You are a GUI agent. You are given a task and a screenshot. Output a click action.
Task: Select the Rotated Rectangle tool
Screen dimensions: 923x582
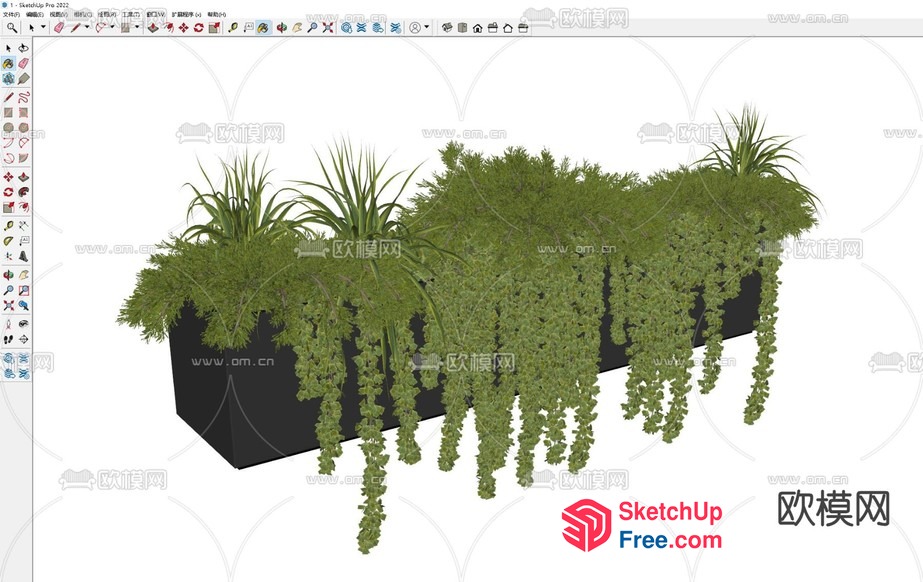(x=24, y=112)
